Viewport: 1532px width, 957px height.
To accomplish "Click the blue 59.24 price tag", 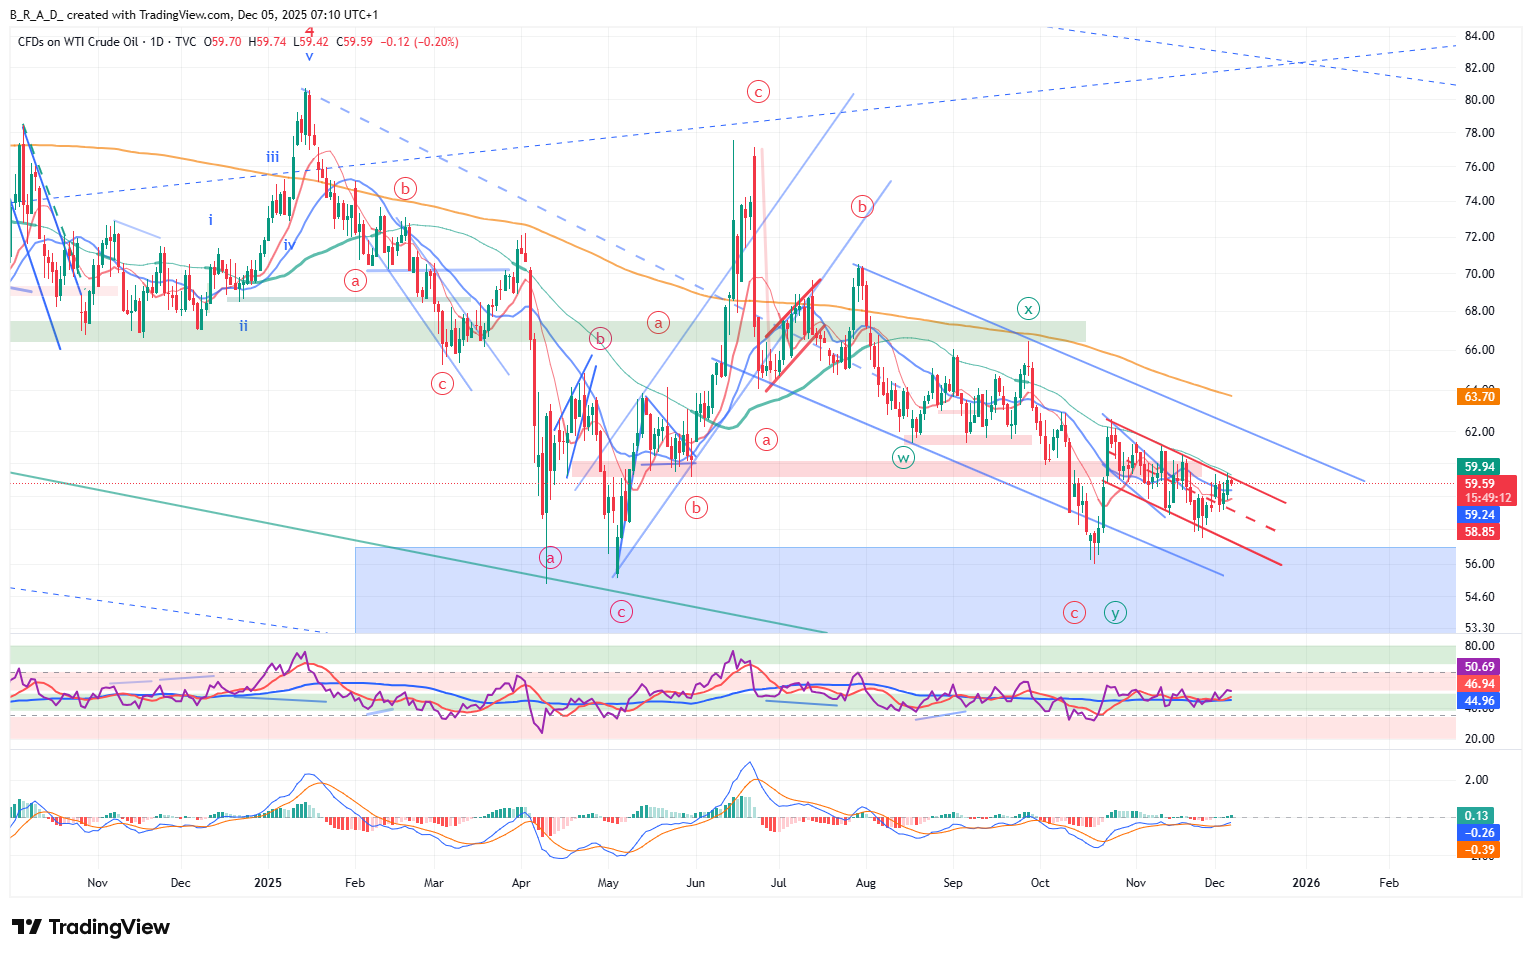I will (x=1479, y=515).
